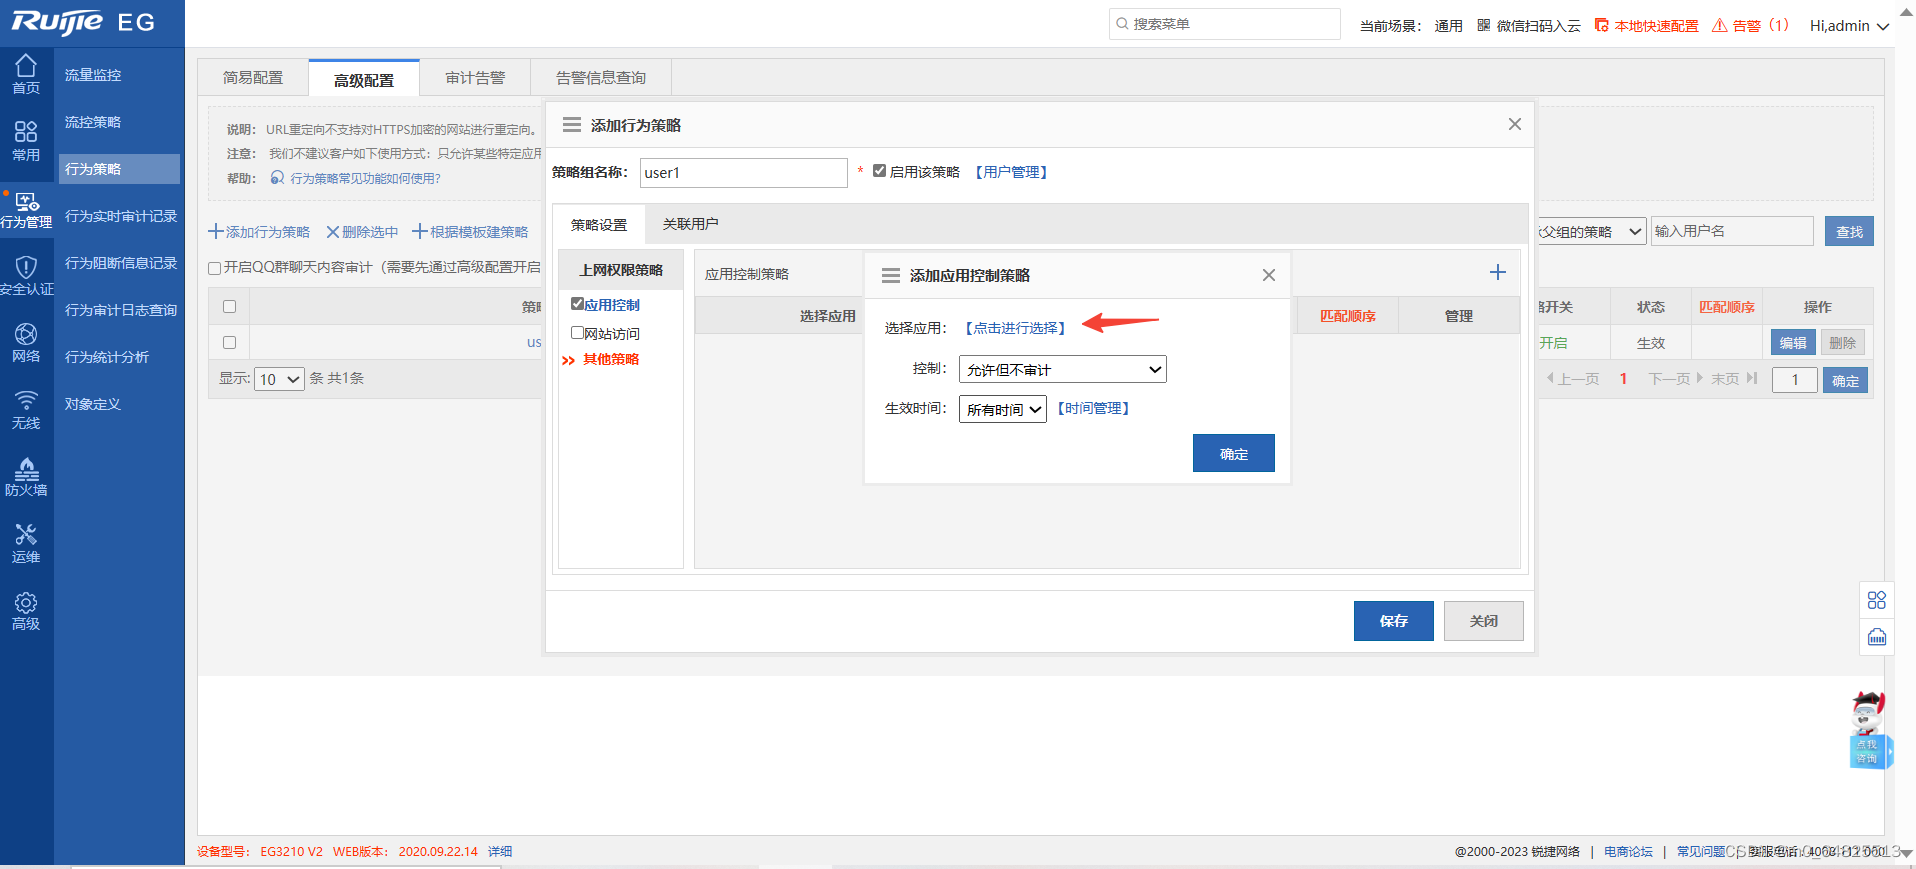Open the 运维 tools icon
This screenshot has height=869, width=1916.
pos(26,543)
